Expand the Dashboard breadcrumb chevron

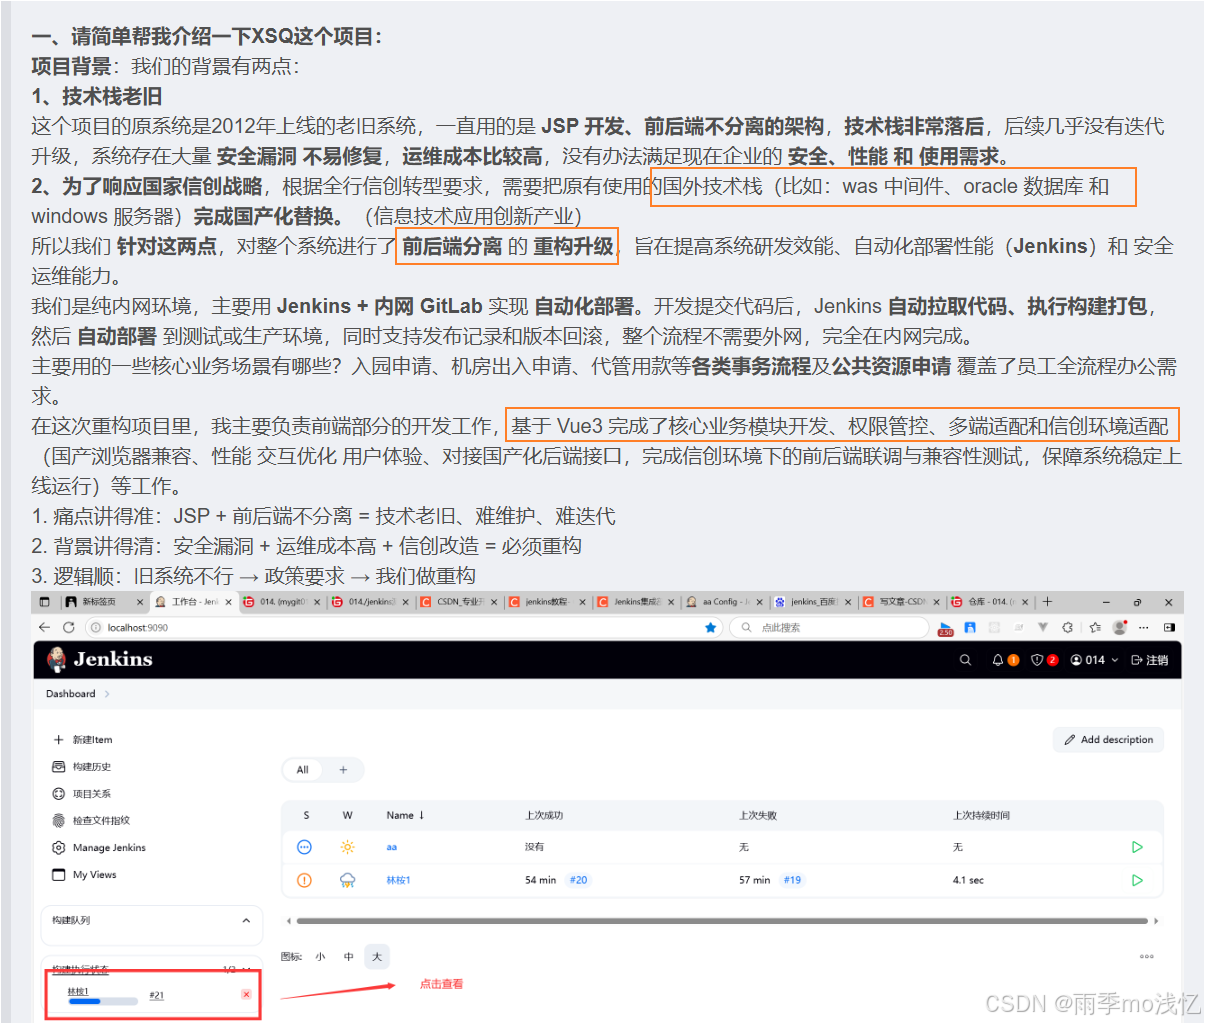coord(107,694)
